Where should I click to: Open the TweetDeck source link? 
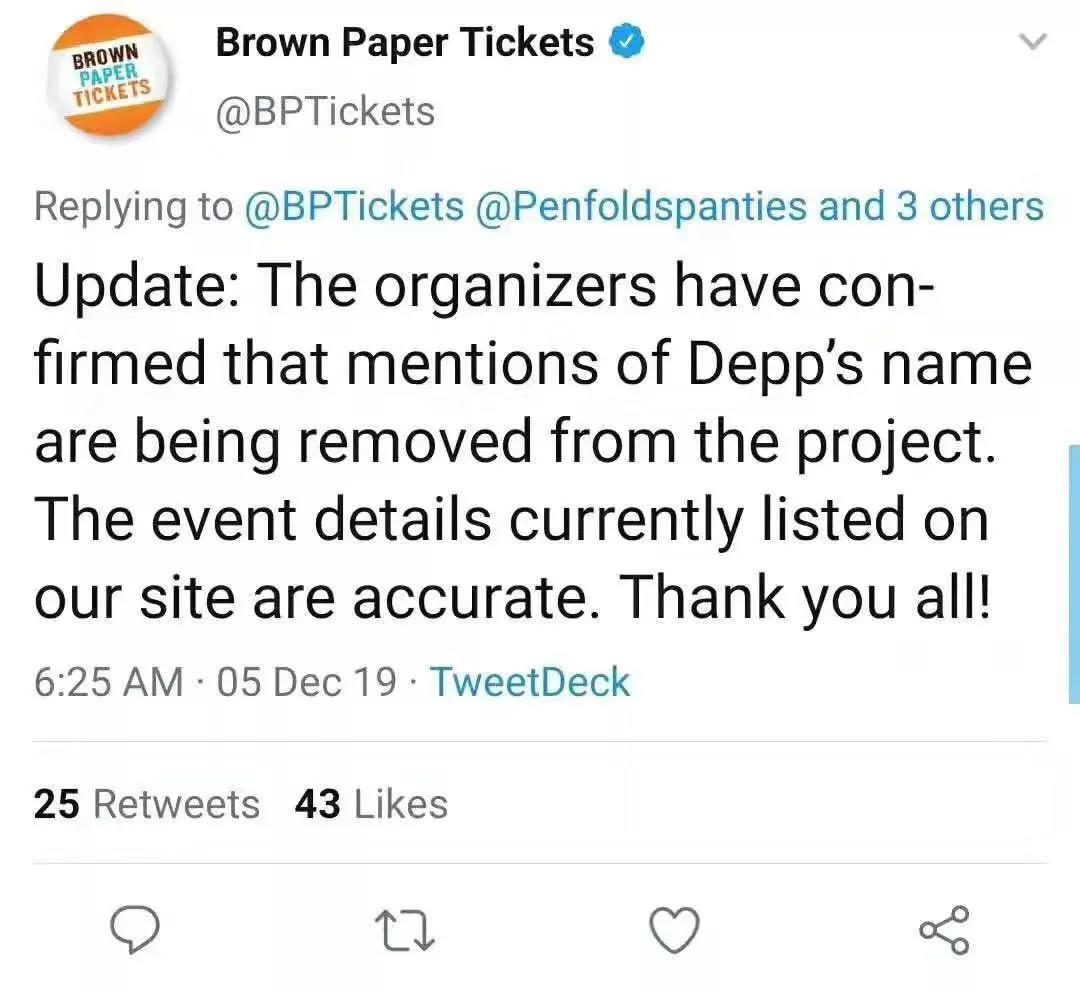(x=530, y=682)
